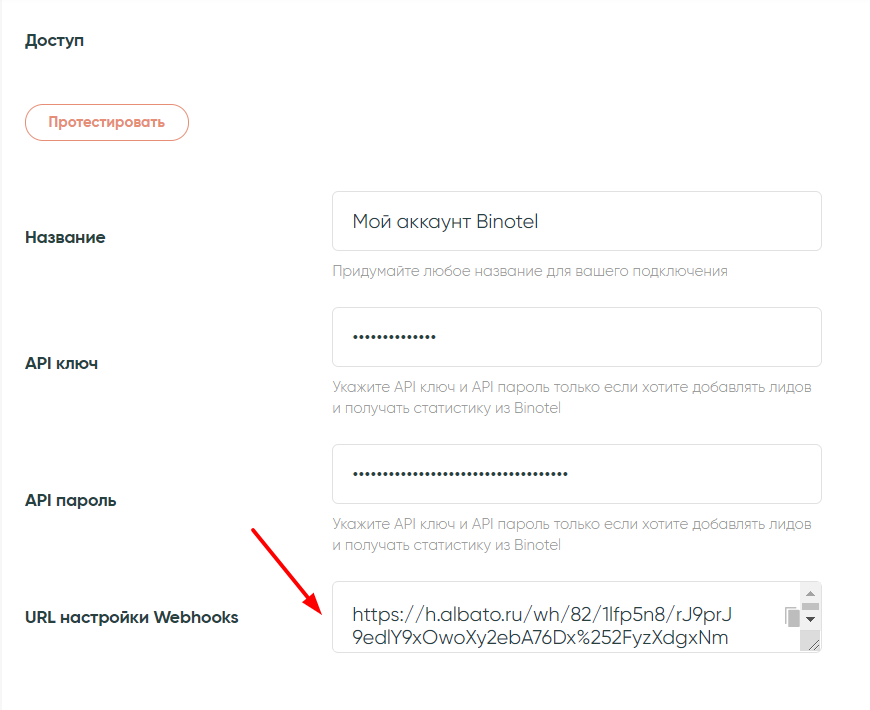The height and width of the screenshot is (710, 870).
Task: Click the 'Мой аккаунт Binotel' text
Action: coord(445,221)
